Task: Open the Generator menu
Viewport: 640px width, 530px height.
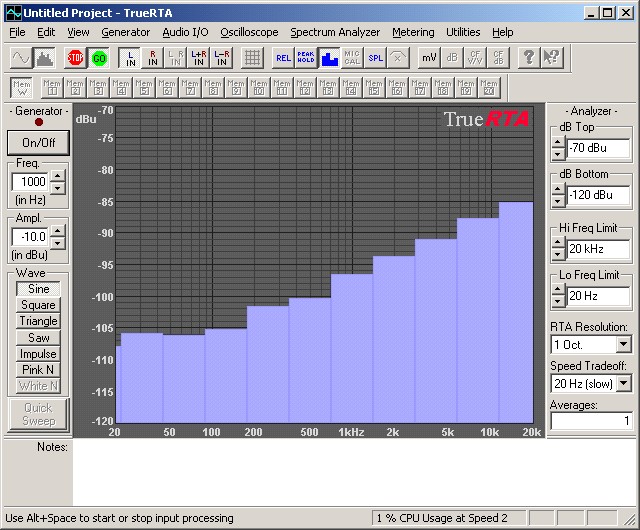Action: [125, 32]
